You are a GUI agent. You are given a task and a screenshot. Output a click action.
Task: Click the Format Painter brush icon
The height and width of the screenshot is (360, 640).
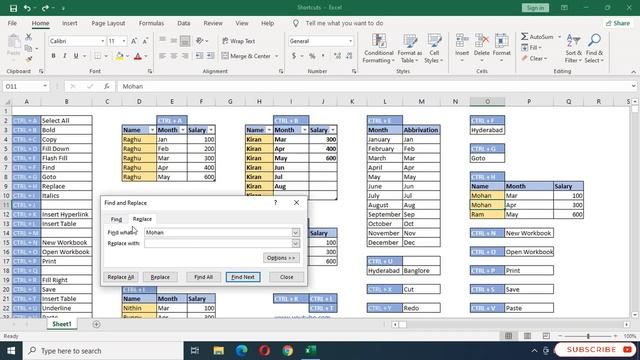click(x=29, y=59)
